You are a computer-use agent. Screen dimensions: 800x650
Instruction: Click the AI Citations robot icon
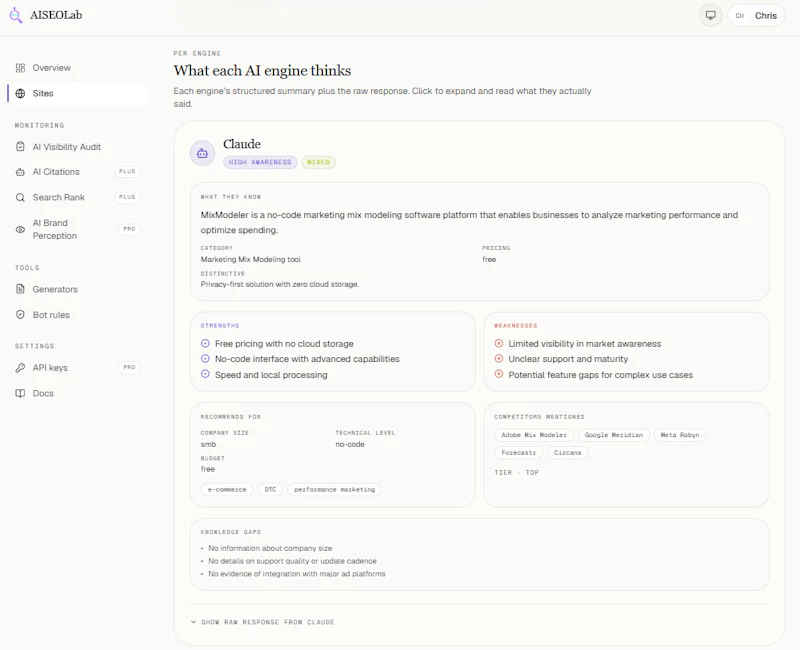[x=20, y=172]
